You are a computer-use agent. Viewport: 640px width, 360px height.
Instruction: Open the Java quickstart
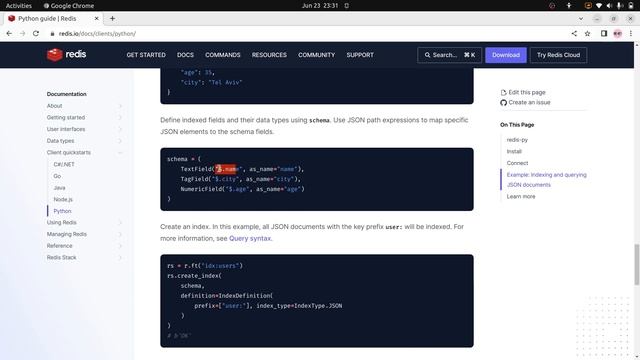(x=59, y=188)
